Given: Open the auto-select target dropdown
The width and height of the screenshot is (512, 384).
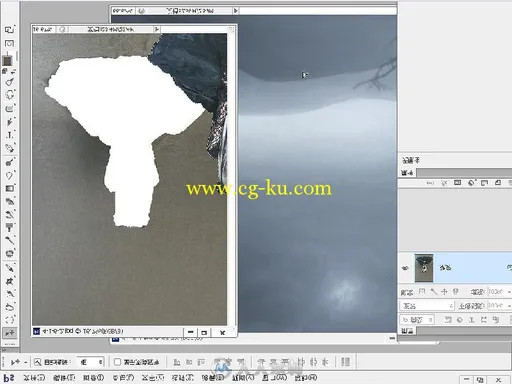Looking at the screenshot, I should (90, 362).
